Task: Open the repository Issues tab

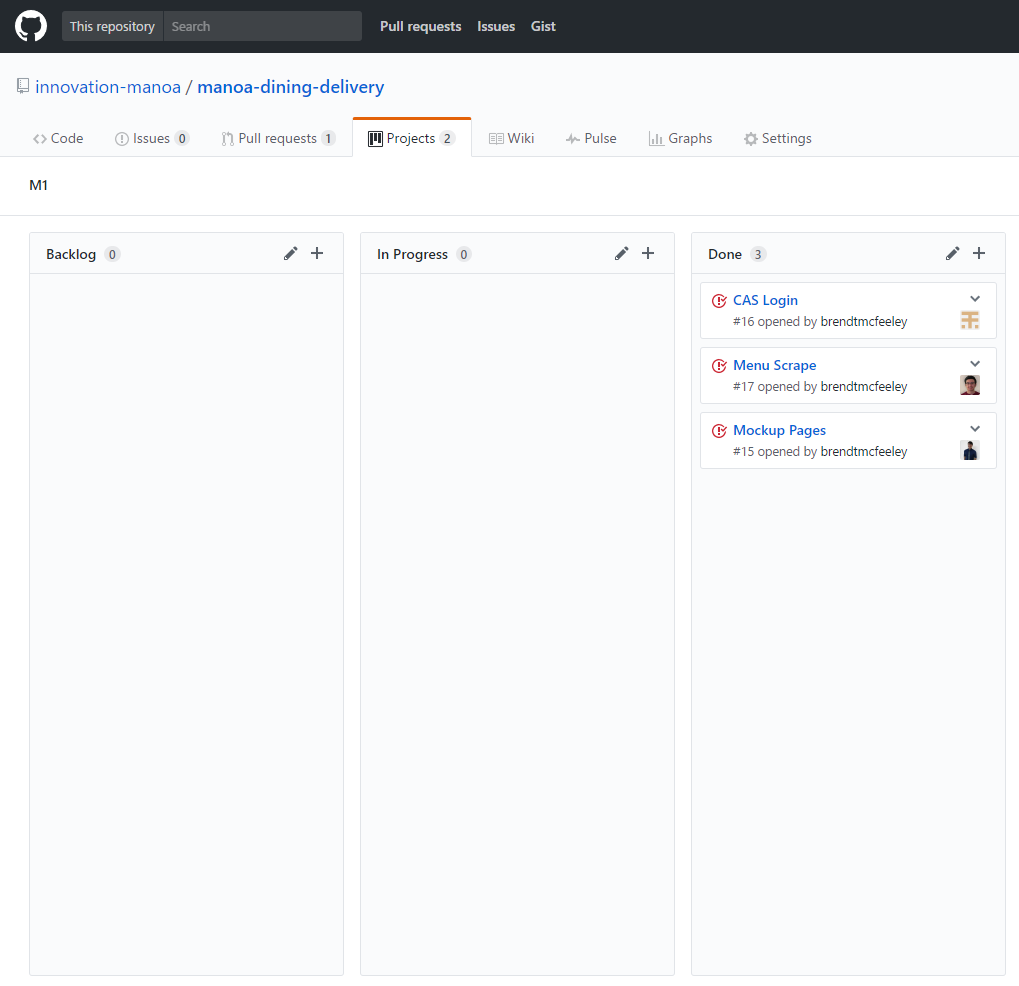Action: [151, 138]
